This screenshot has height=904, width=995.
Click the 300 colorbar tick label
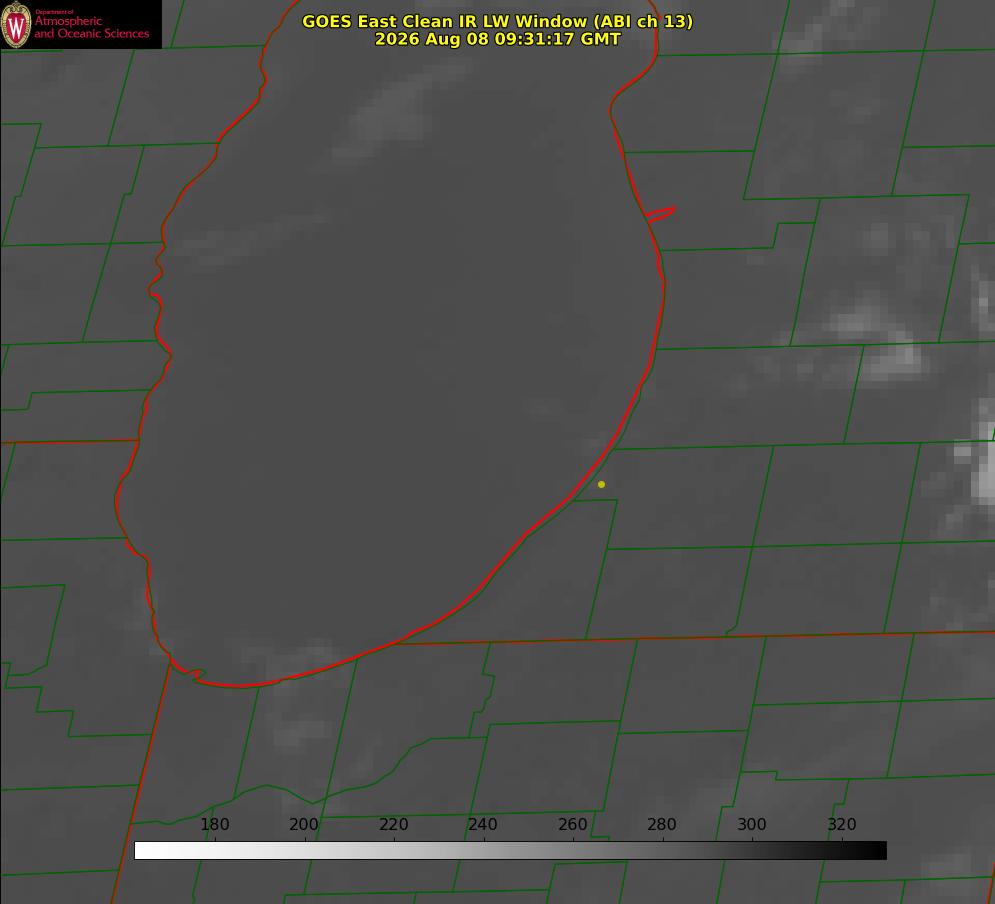tap(752, 825)
